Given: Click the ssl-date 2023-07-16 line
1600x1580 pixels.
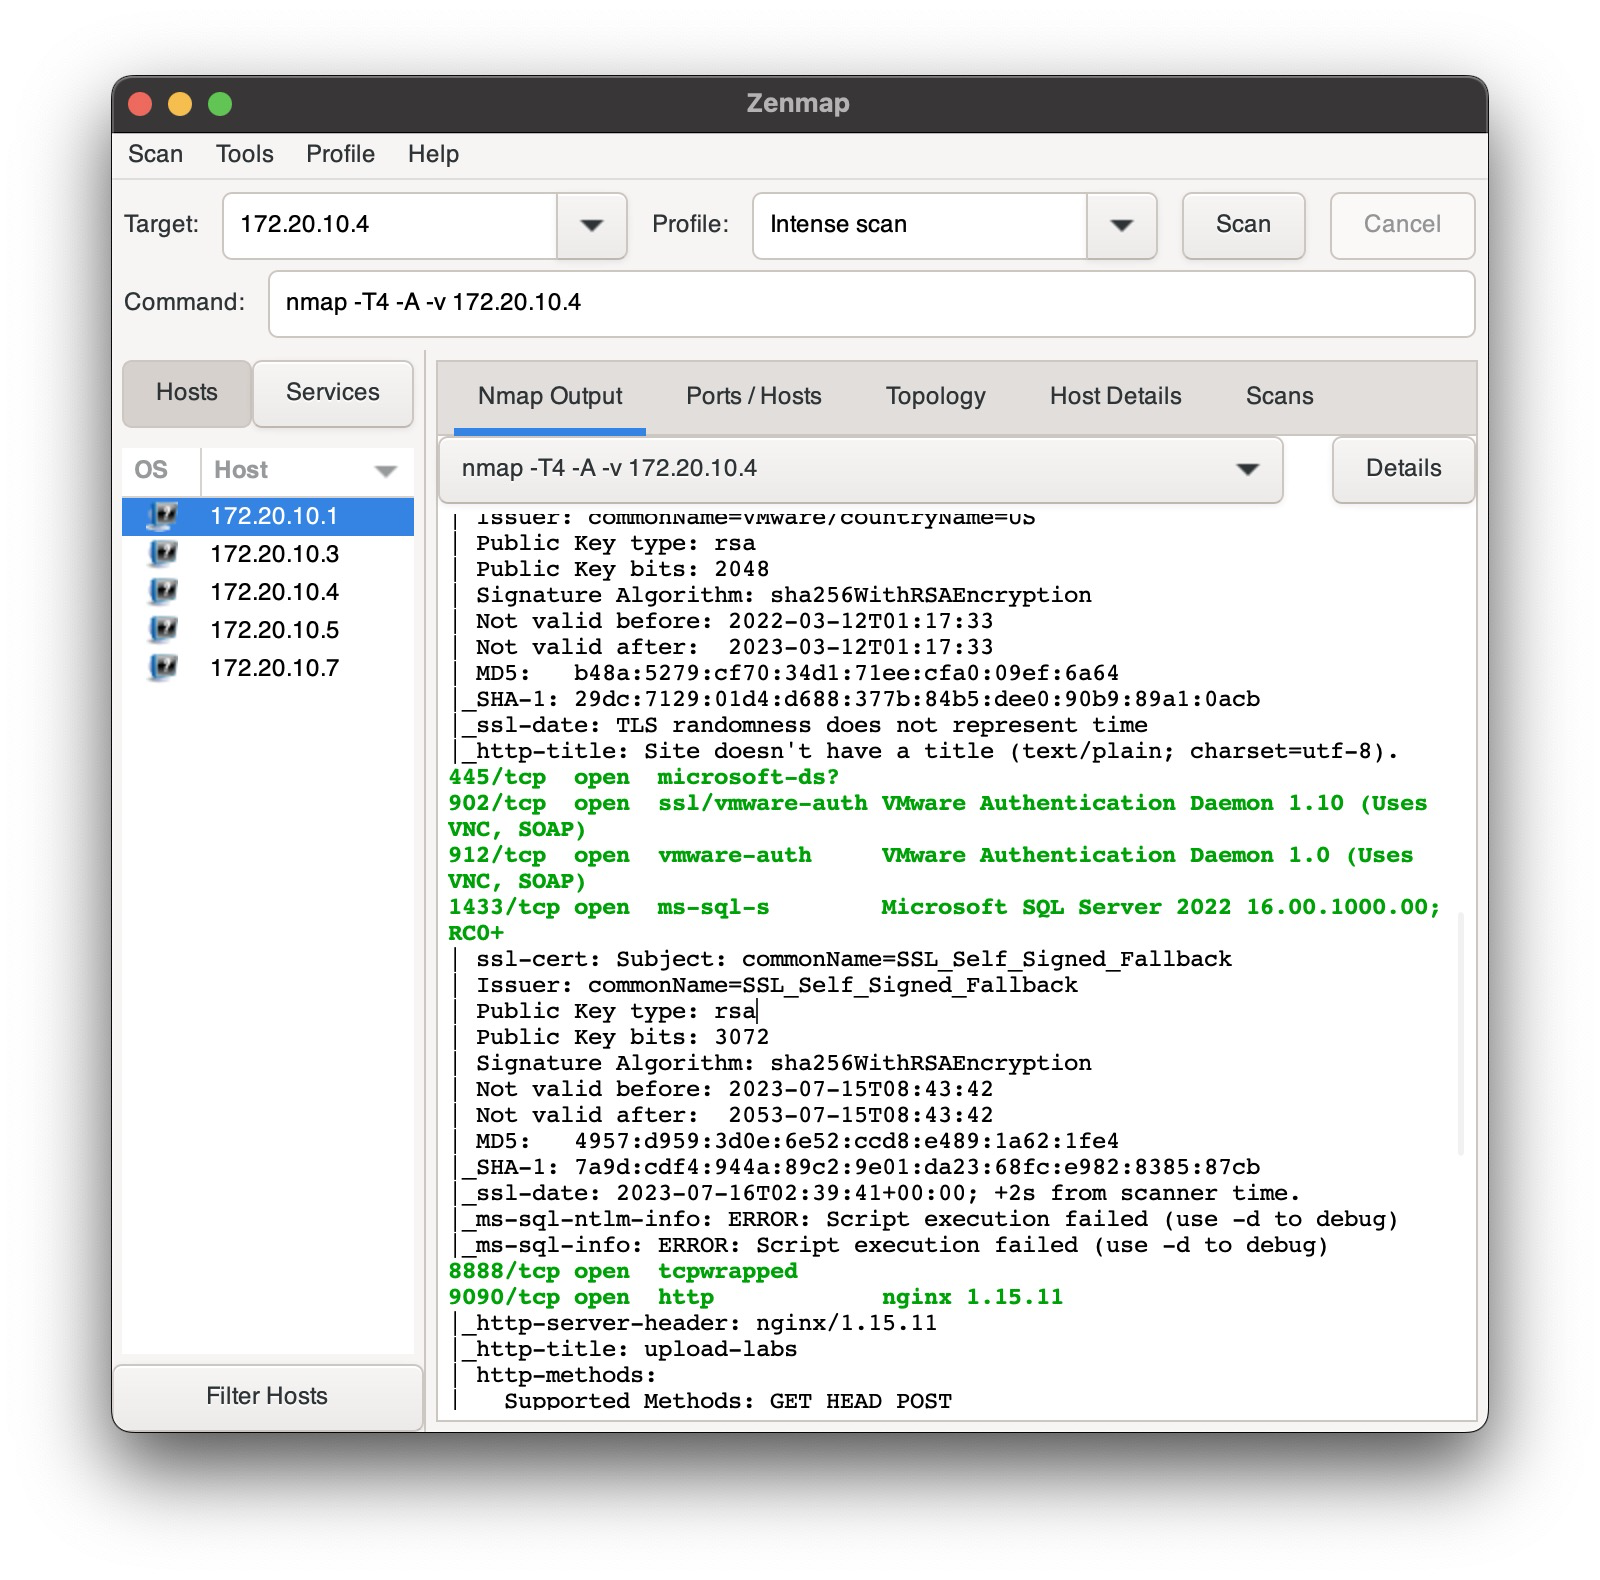Looking at the screenshot, I should [879, 1194].
